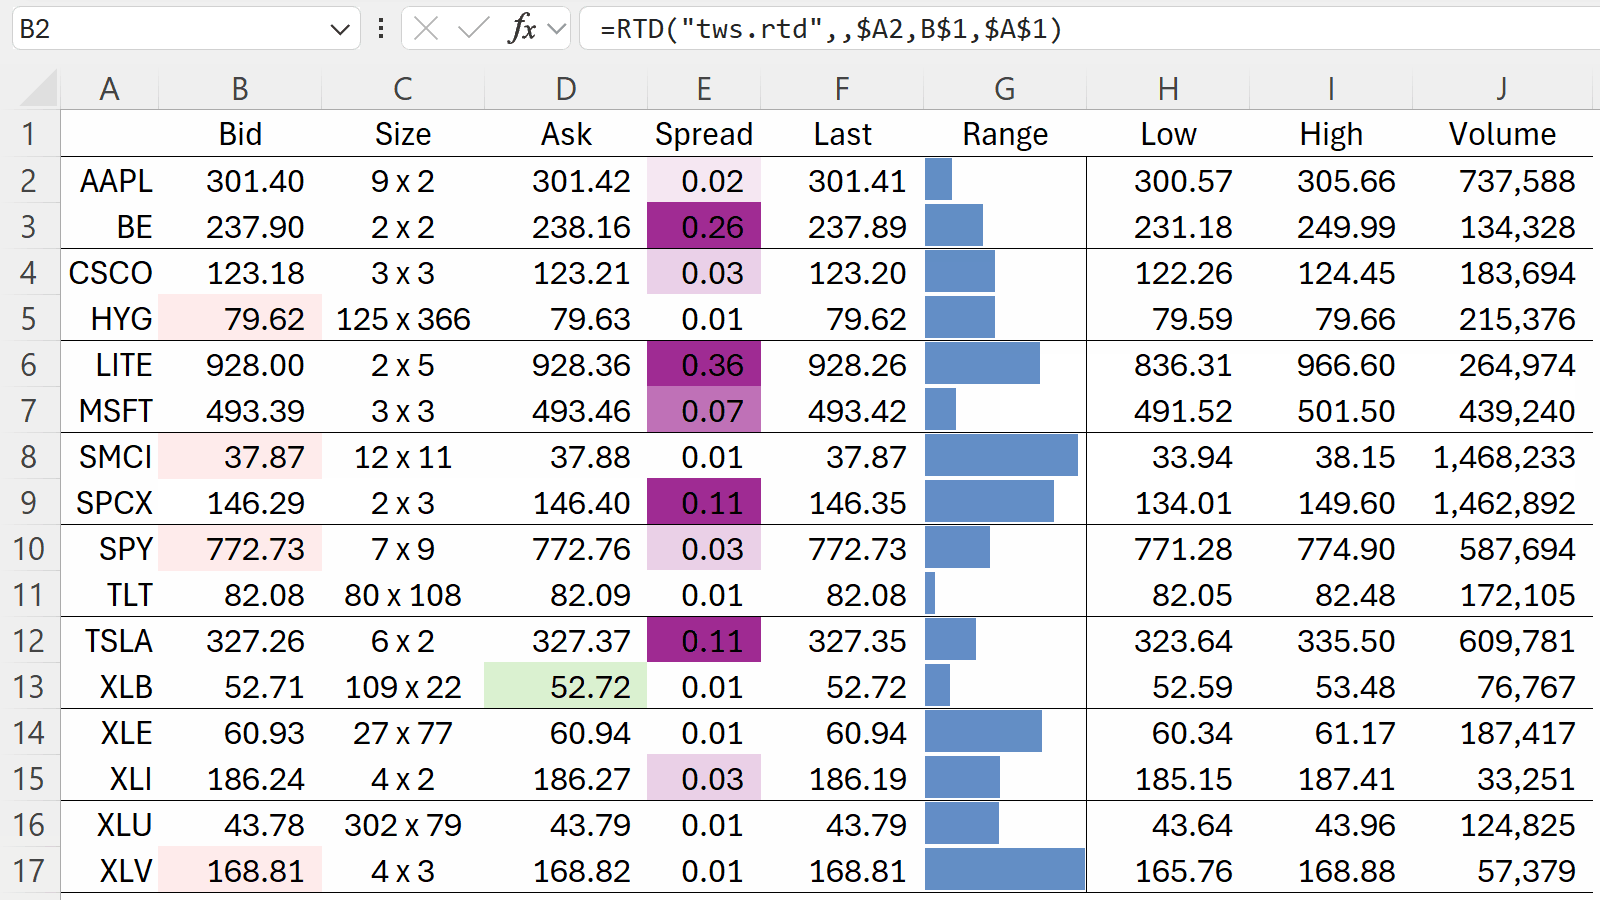Click the XLV bid cell 168.81 highlighted pink
This screenshot has height=900, width=1600.
pos(240,870)
